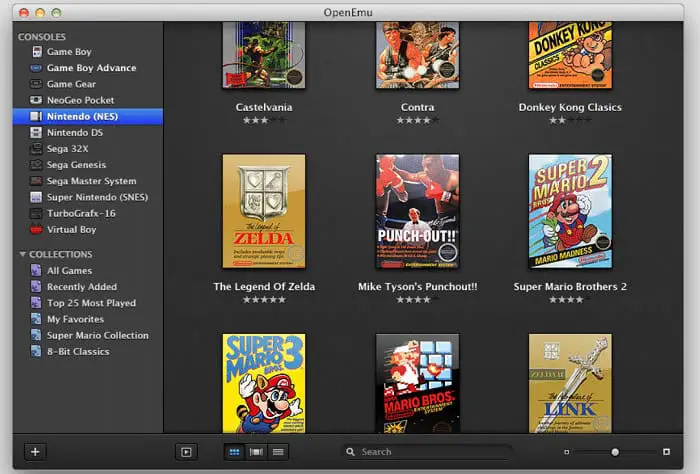This screenshot has height=474, width=700.
Task: Click the small grid size icon
Action: pos(567,452)
